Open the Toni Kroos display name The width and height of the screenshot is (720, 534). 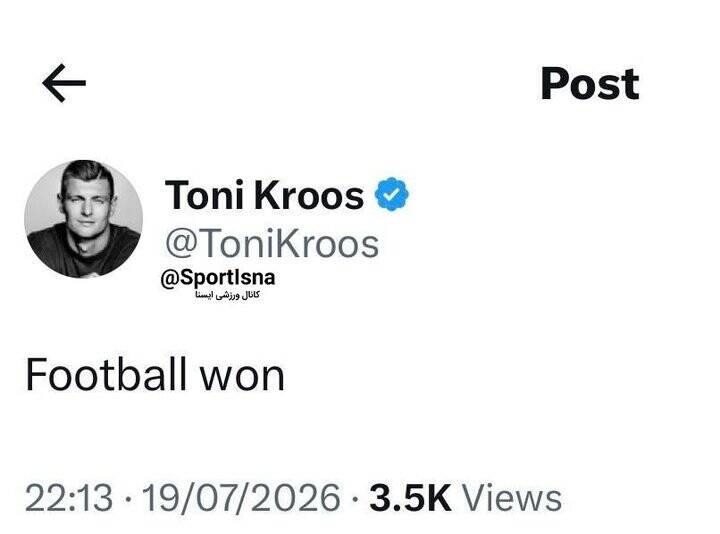264,195
